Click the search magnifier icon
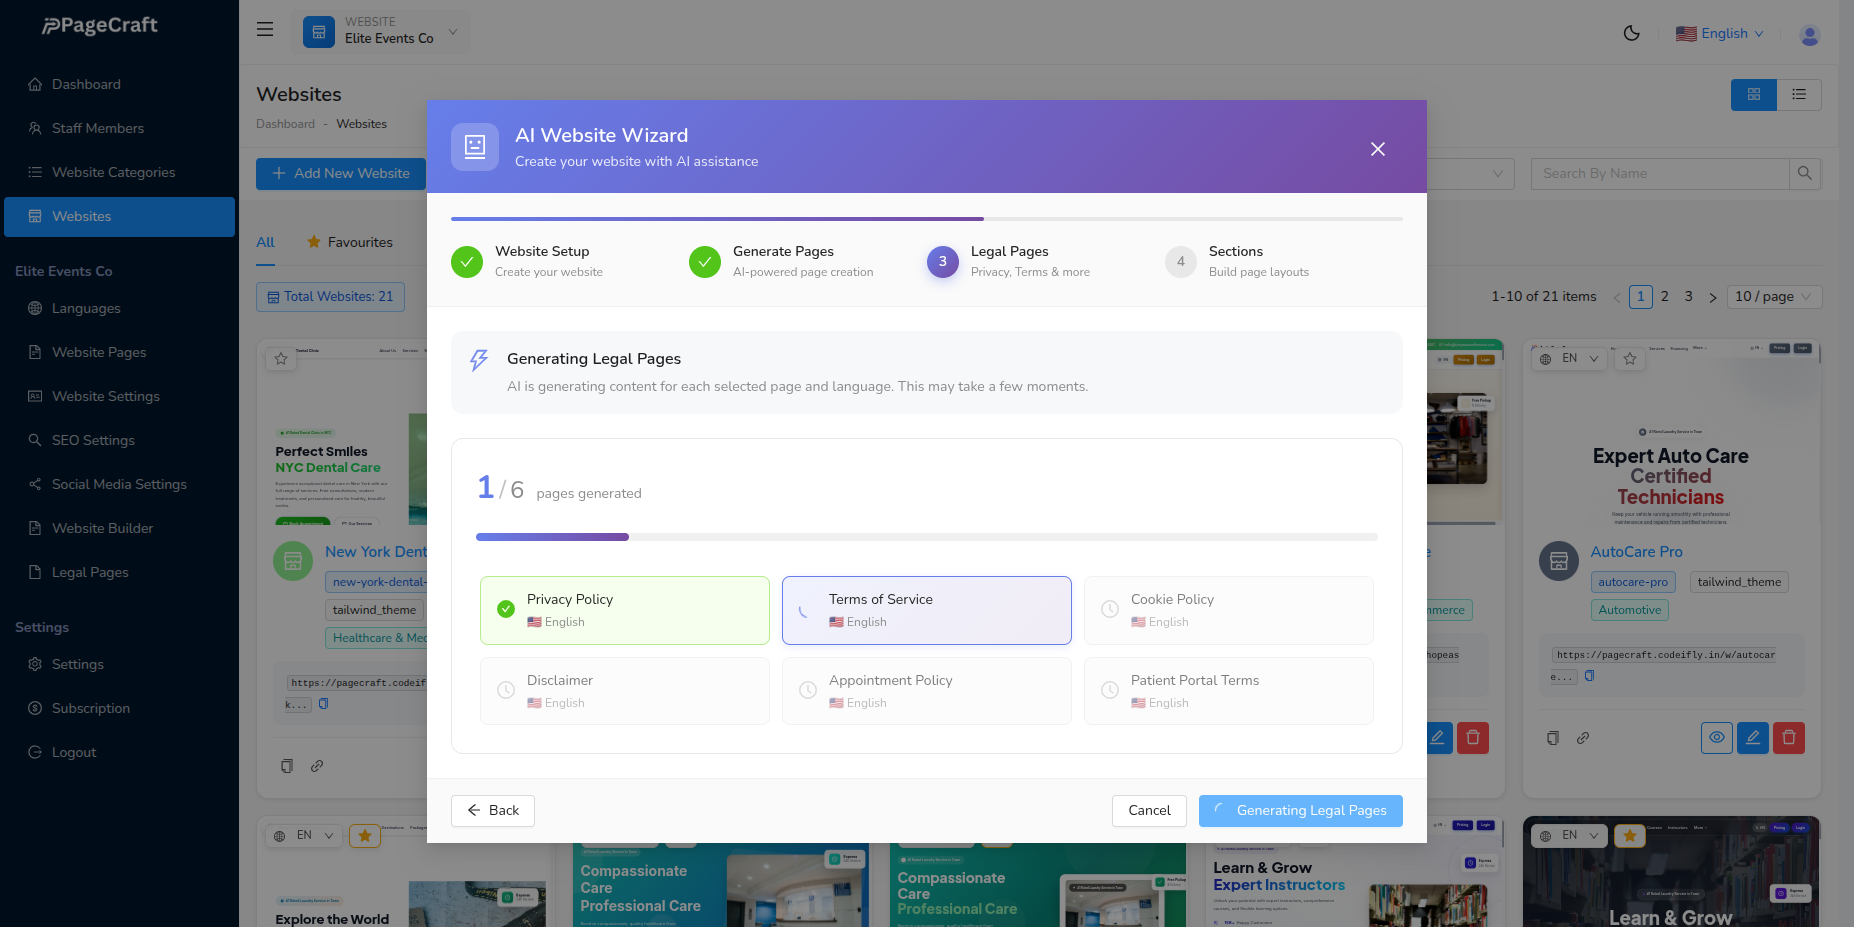1854x927 pixels. (1804, 173)
